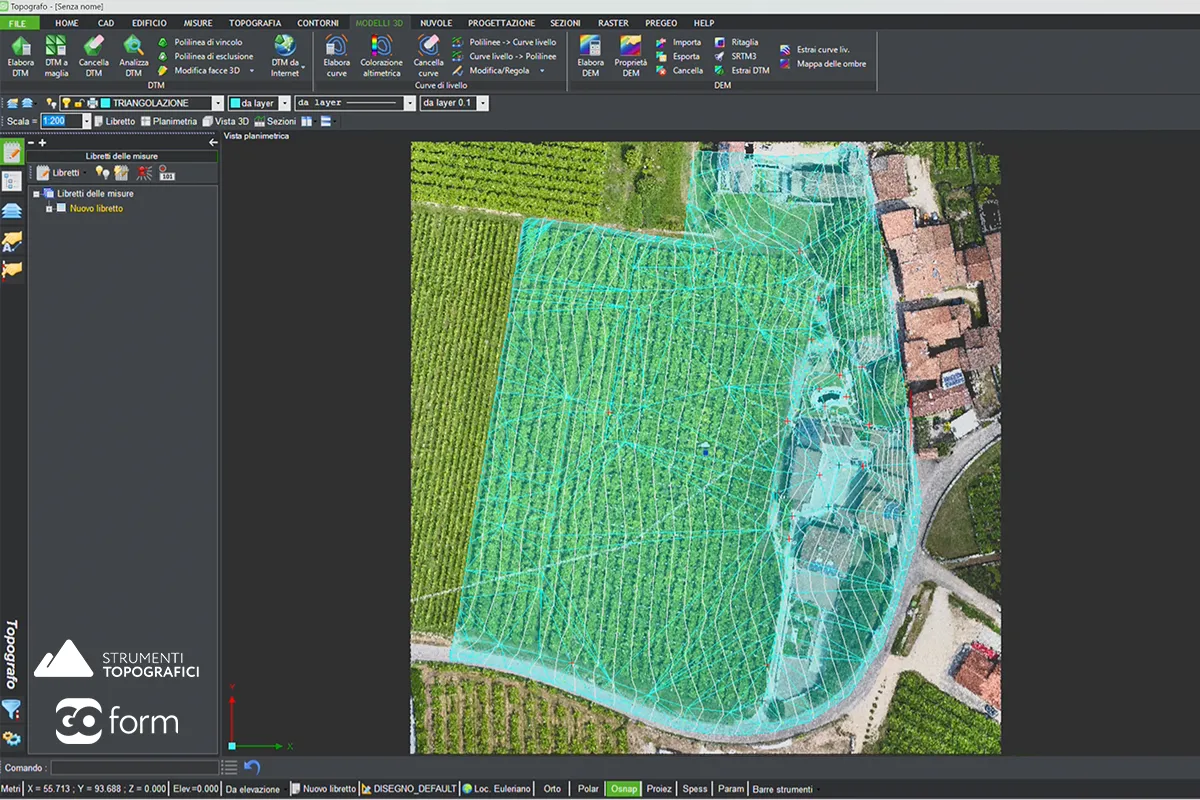This screenshot has height=800, width=1200.
Task: Open the HELP tab
Action: (704, 22)
